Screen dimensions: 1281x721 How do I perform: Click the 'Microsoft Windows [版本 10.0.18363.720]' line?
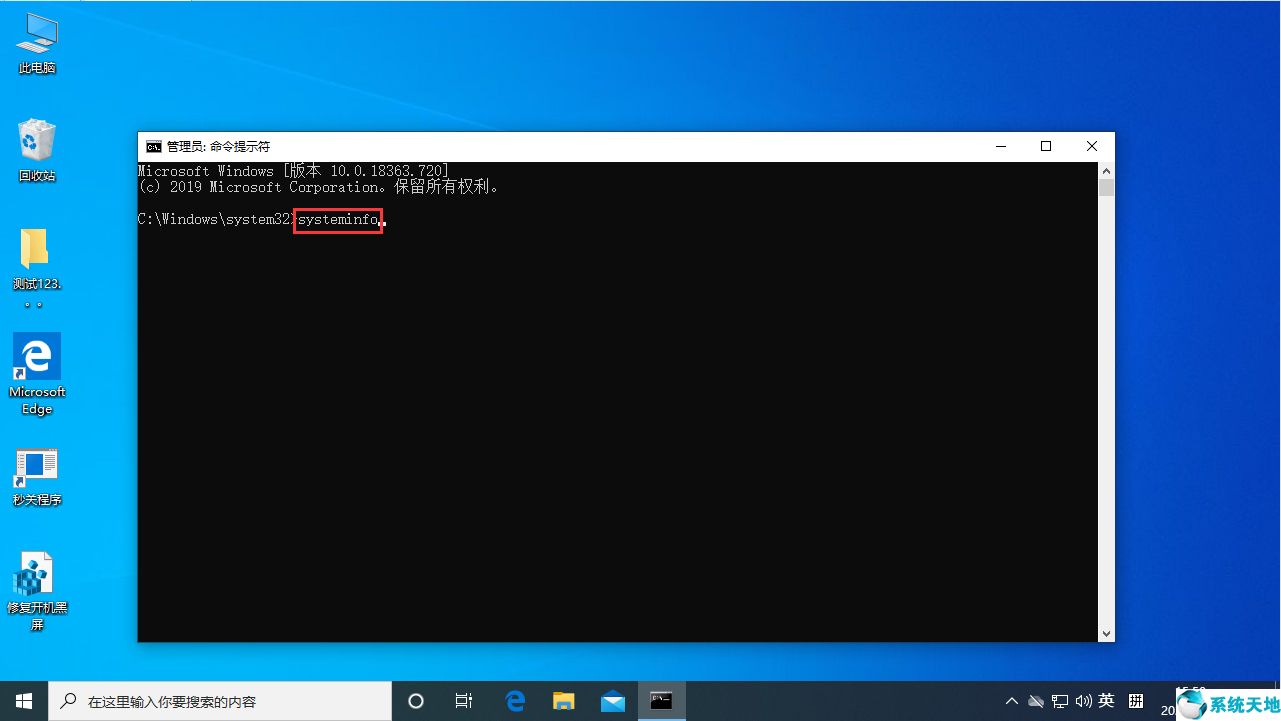point(294,171)
